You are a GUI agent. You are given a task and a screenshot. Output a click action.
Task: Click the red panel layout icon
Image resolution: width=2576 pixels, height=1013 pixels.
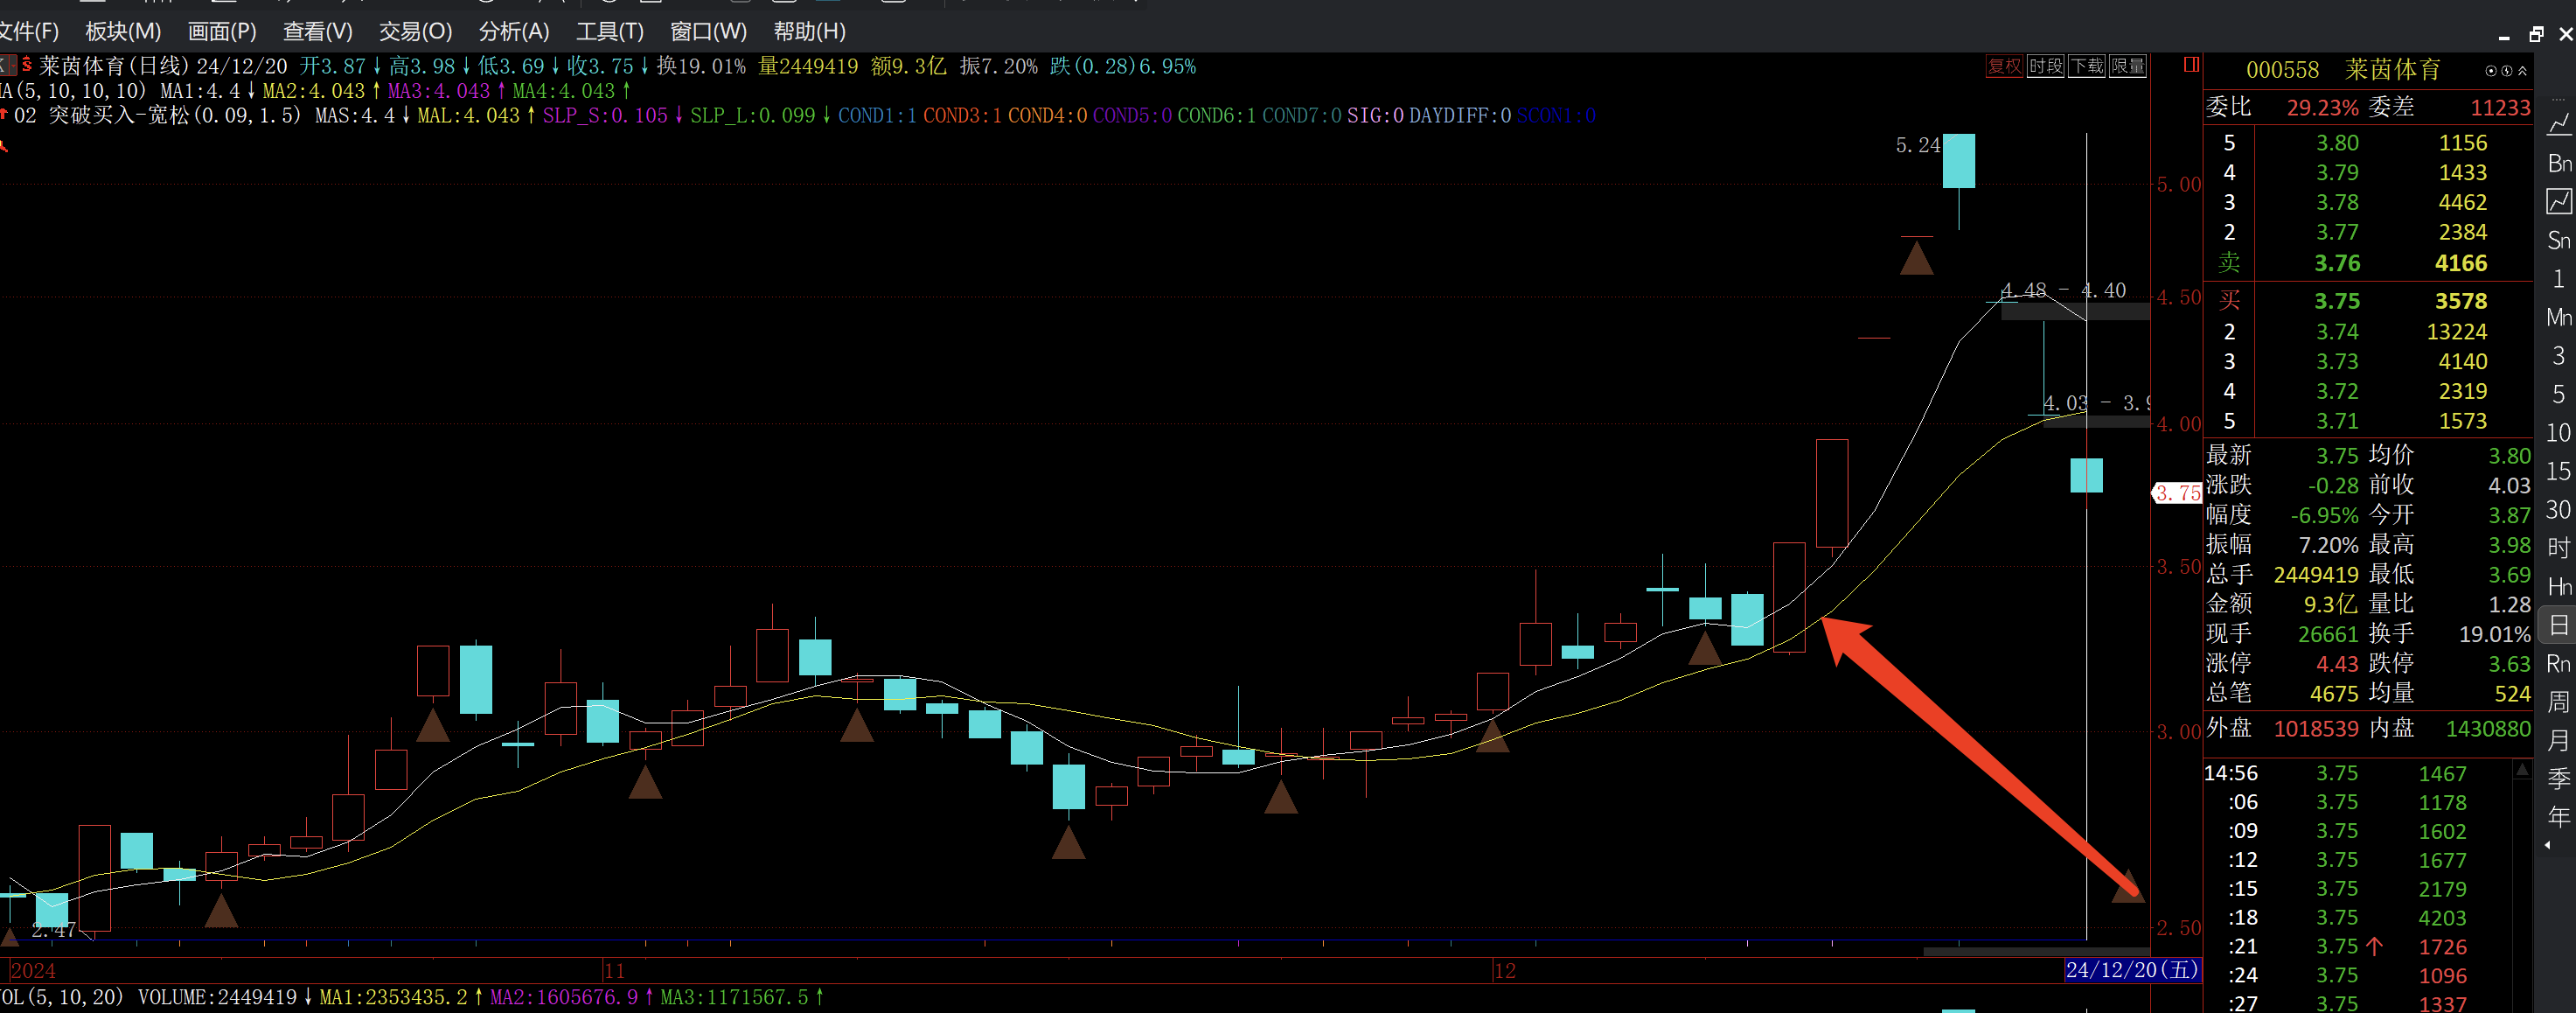(x=2191, y=66)
